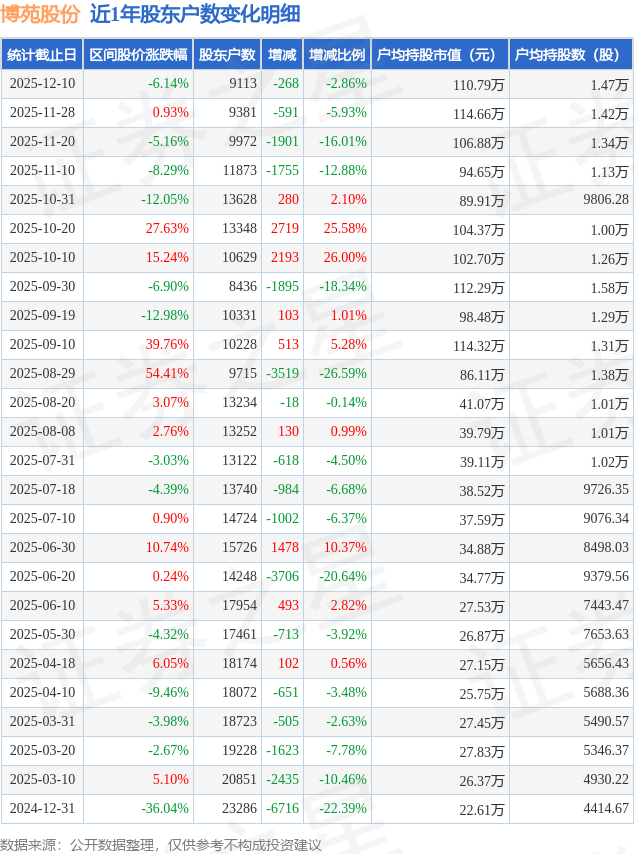
Task: Select the 114.66万 market value cell
Action: point(478,113)
